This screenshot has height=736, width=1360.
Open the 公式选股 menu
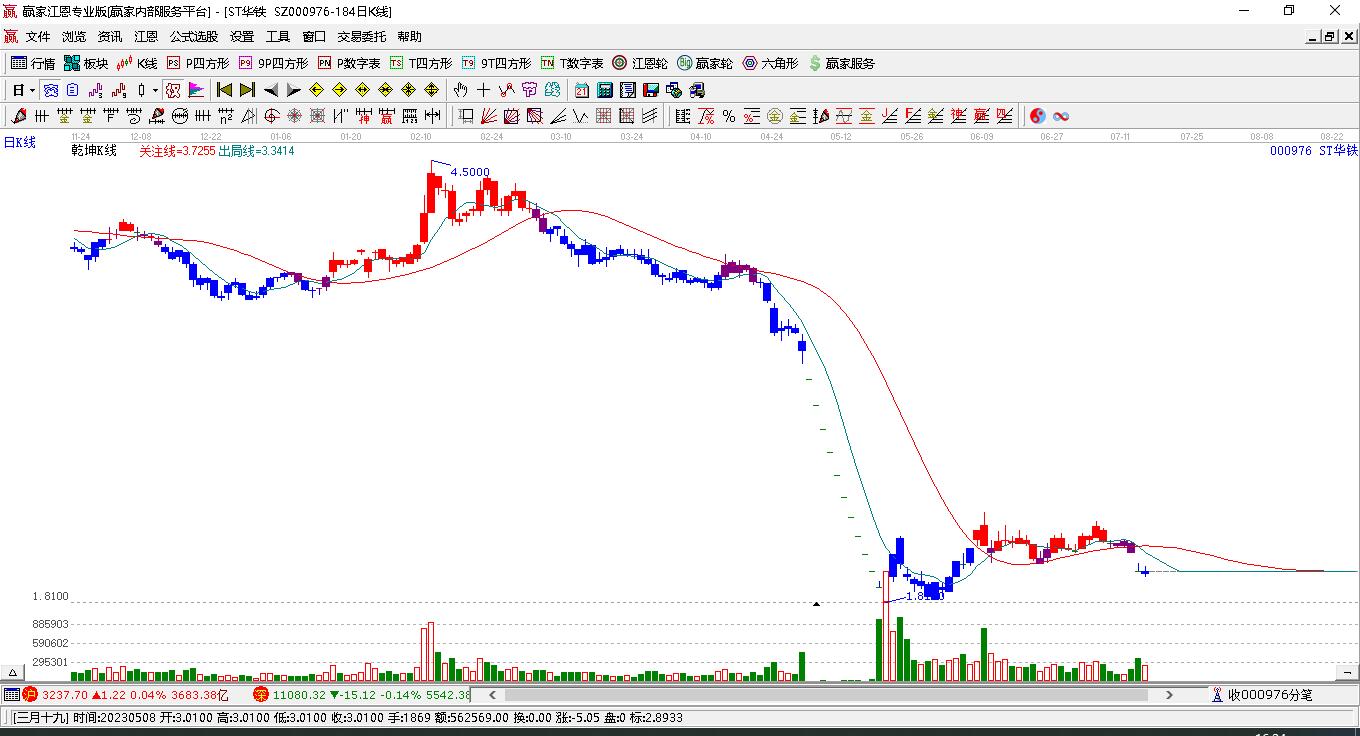(x=194, y=37)
